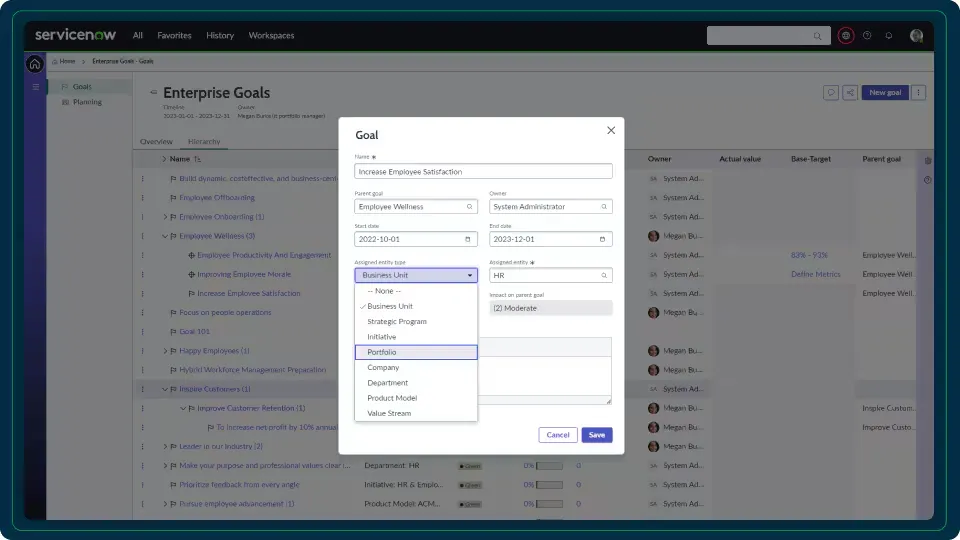The width and height of the screenshot is (960, 540).
Task: Open Planning in the side navigation
Action: click(x=87, y=102)
